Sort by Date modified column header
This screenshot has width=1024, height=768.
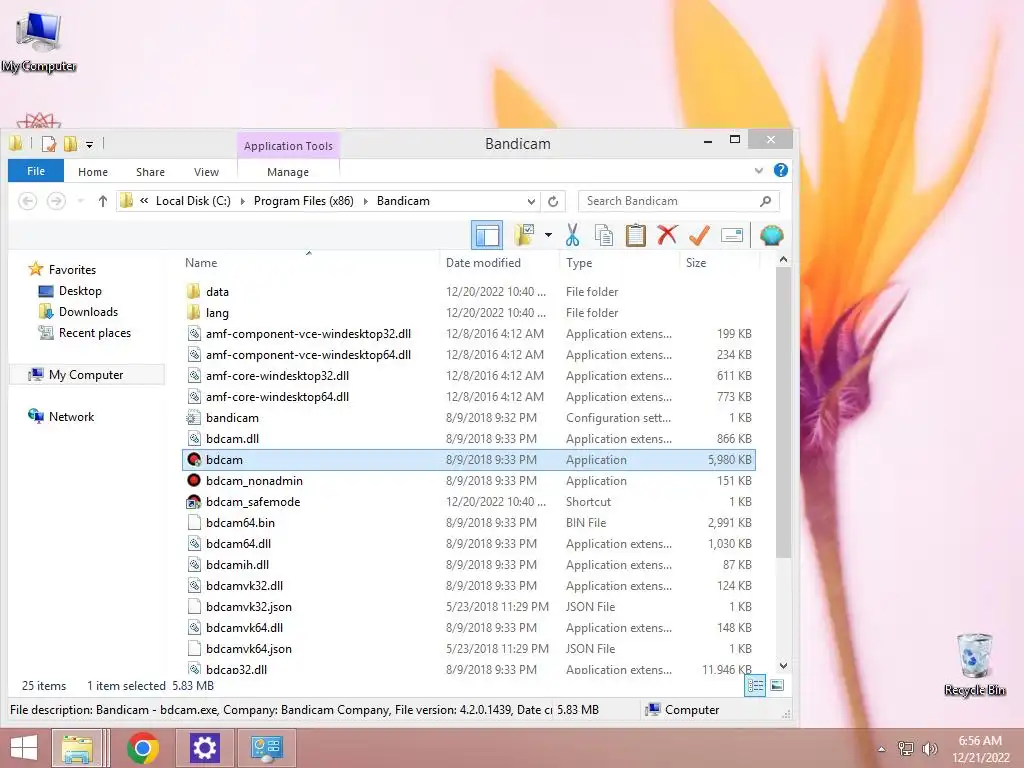coord(483,263)
